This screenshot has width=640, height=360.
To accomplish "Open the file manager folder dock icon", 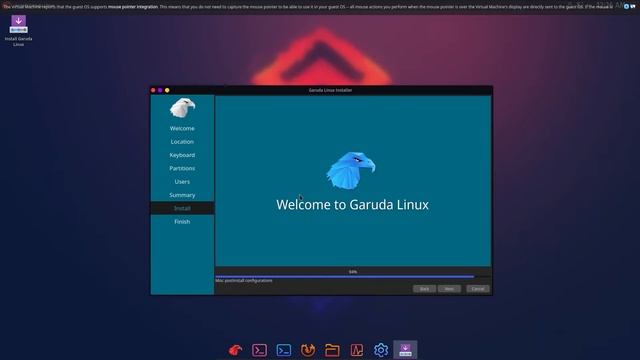I will [332, 350].
